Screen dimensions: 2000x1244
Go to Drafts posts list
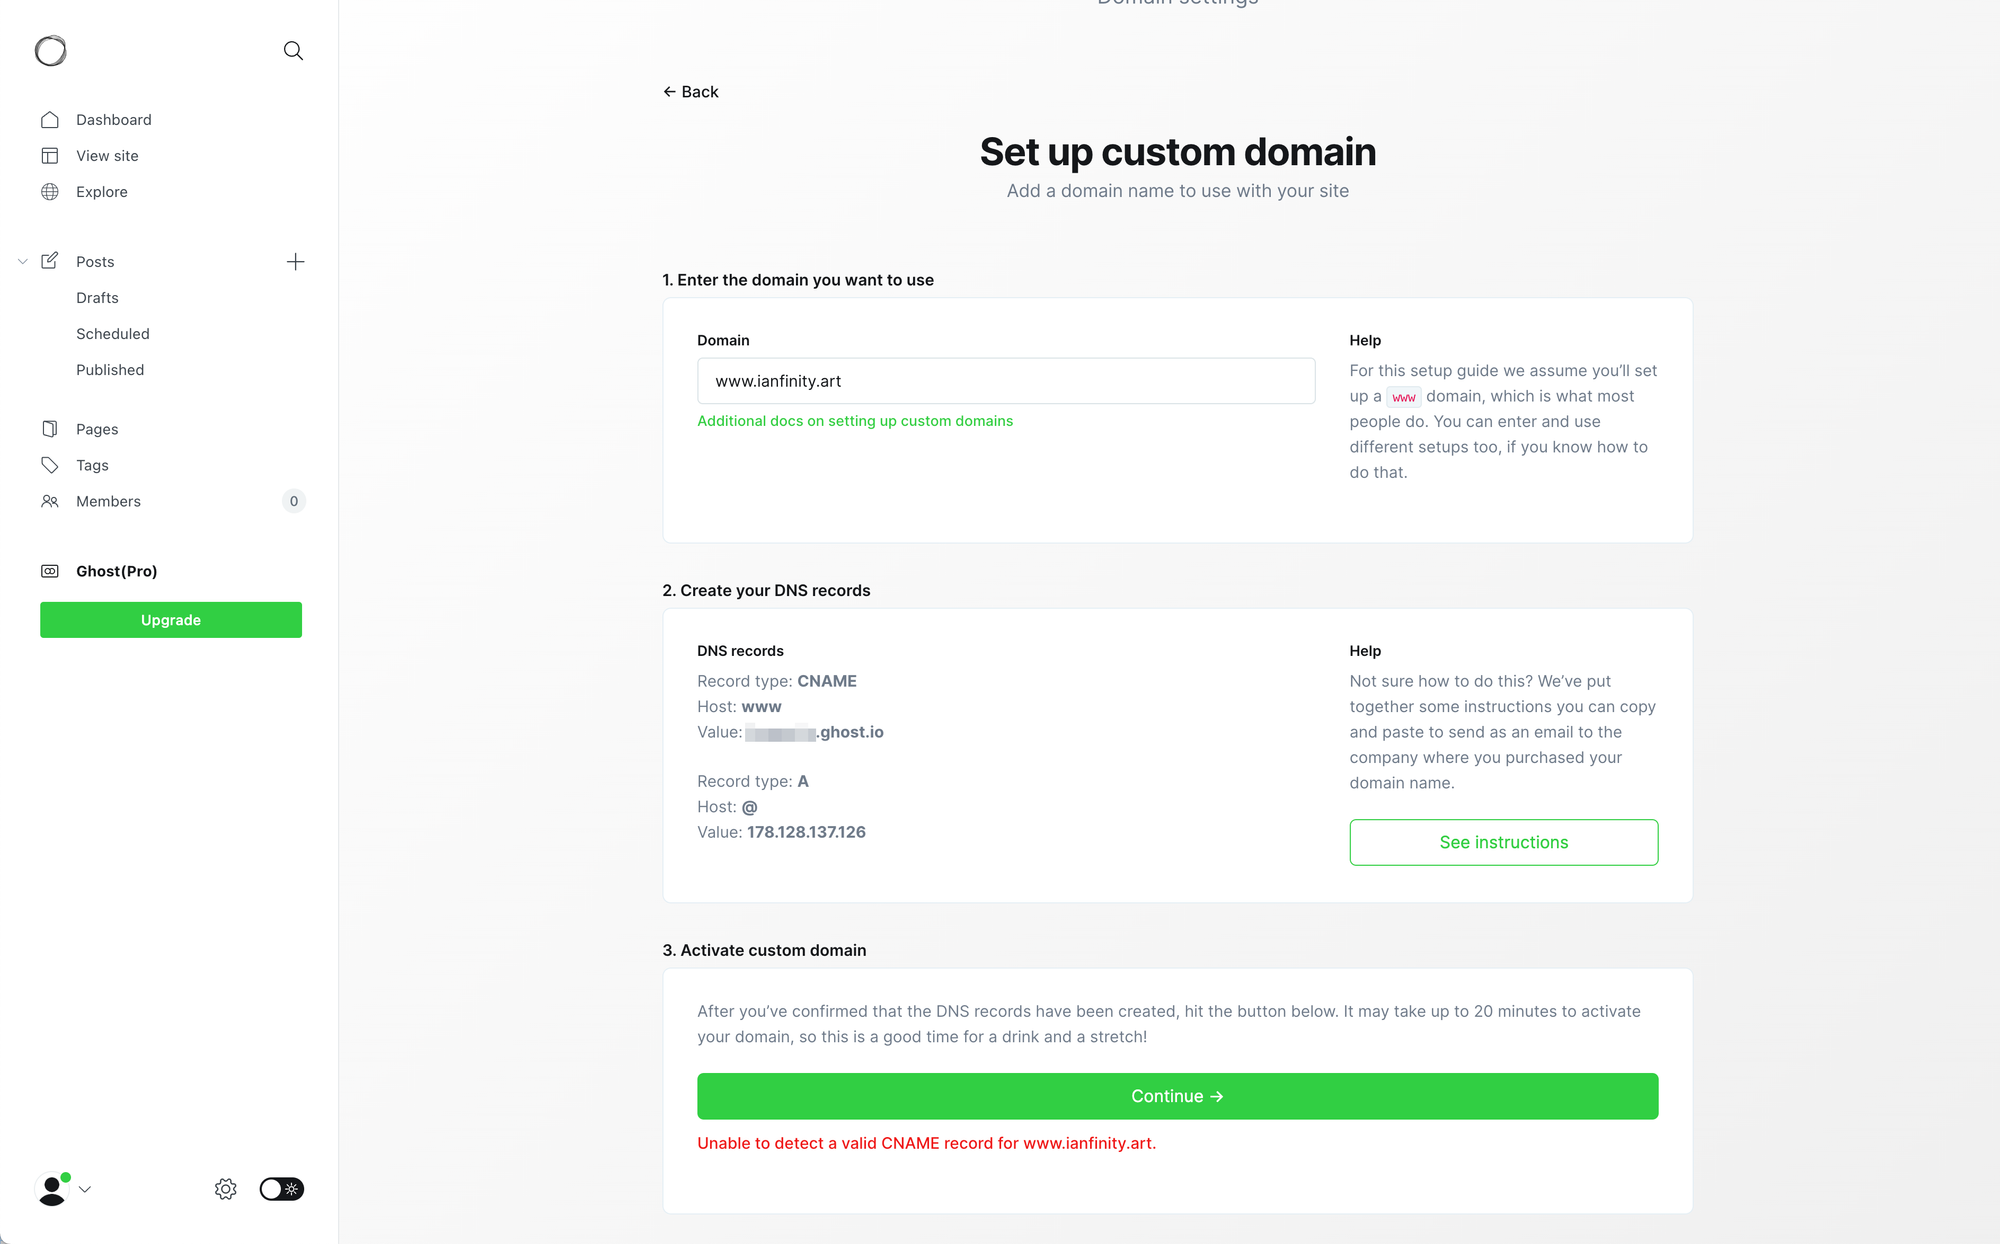tap(97, 298)
